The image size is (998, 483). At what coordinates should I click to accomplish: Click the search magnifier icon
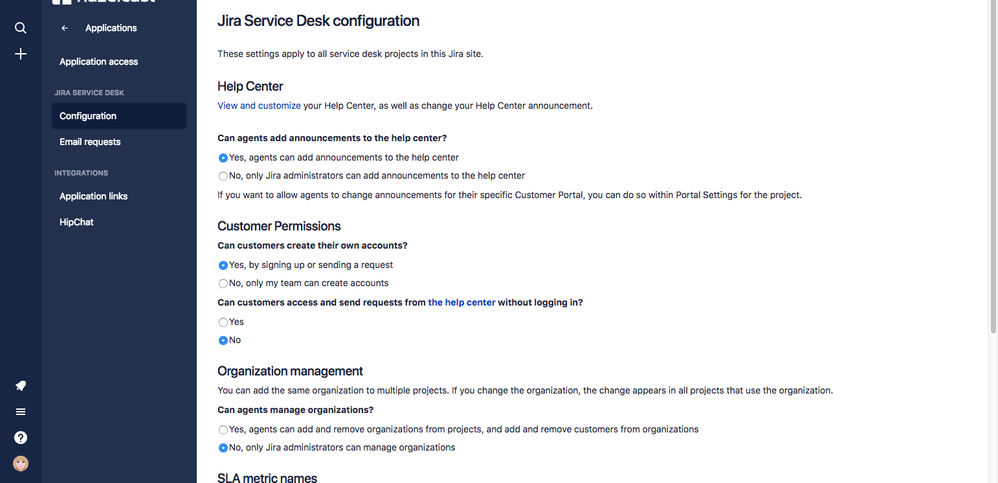pyautogui.click(x=20, y=28)
